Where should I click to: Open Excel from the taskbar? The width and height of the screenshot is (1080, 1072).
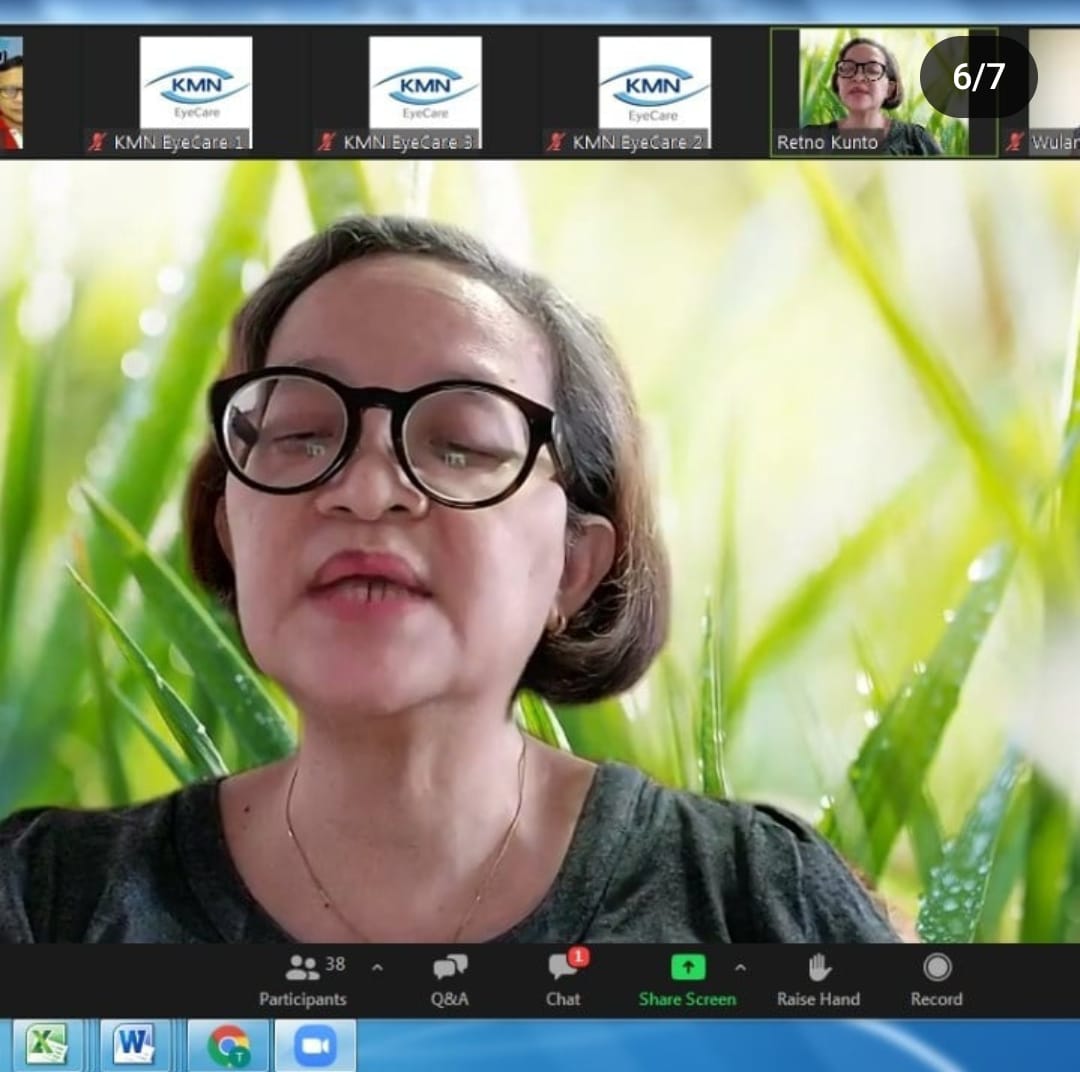pos(46,1046)
